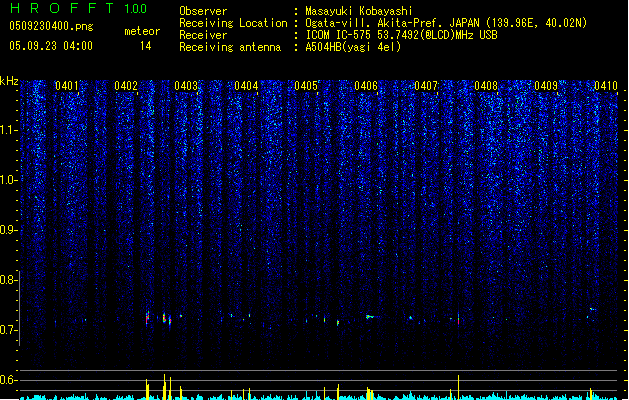Click the 0403 time marker
629x400 pixels.
tap(186, 86)
